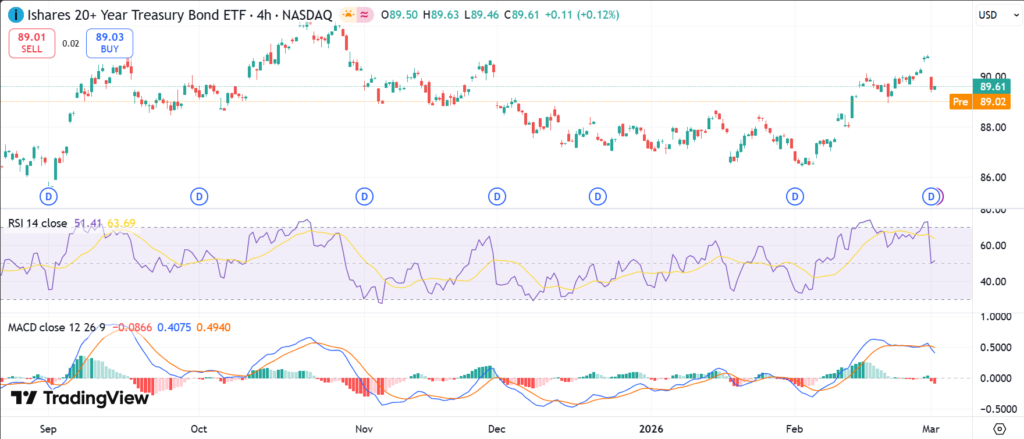
Task: Click the MACD histogram value -0.0866
Action: pyautogui.click(x=131, y=327)
